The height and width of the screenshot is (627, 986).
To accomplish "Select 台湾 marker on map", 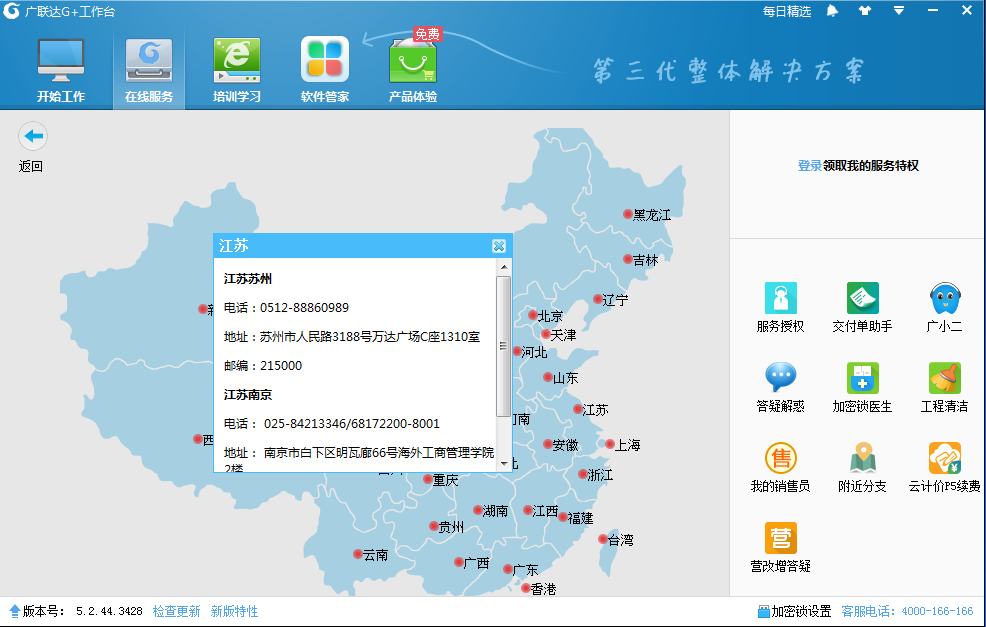I will pyautogui.click(x=602, y=539).
